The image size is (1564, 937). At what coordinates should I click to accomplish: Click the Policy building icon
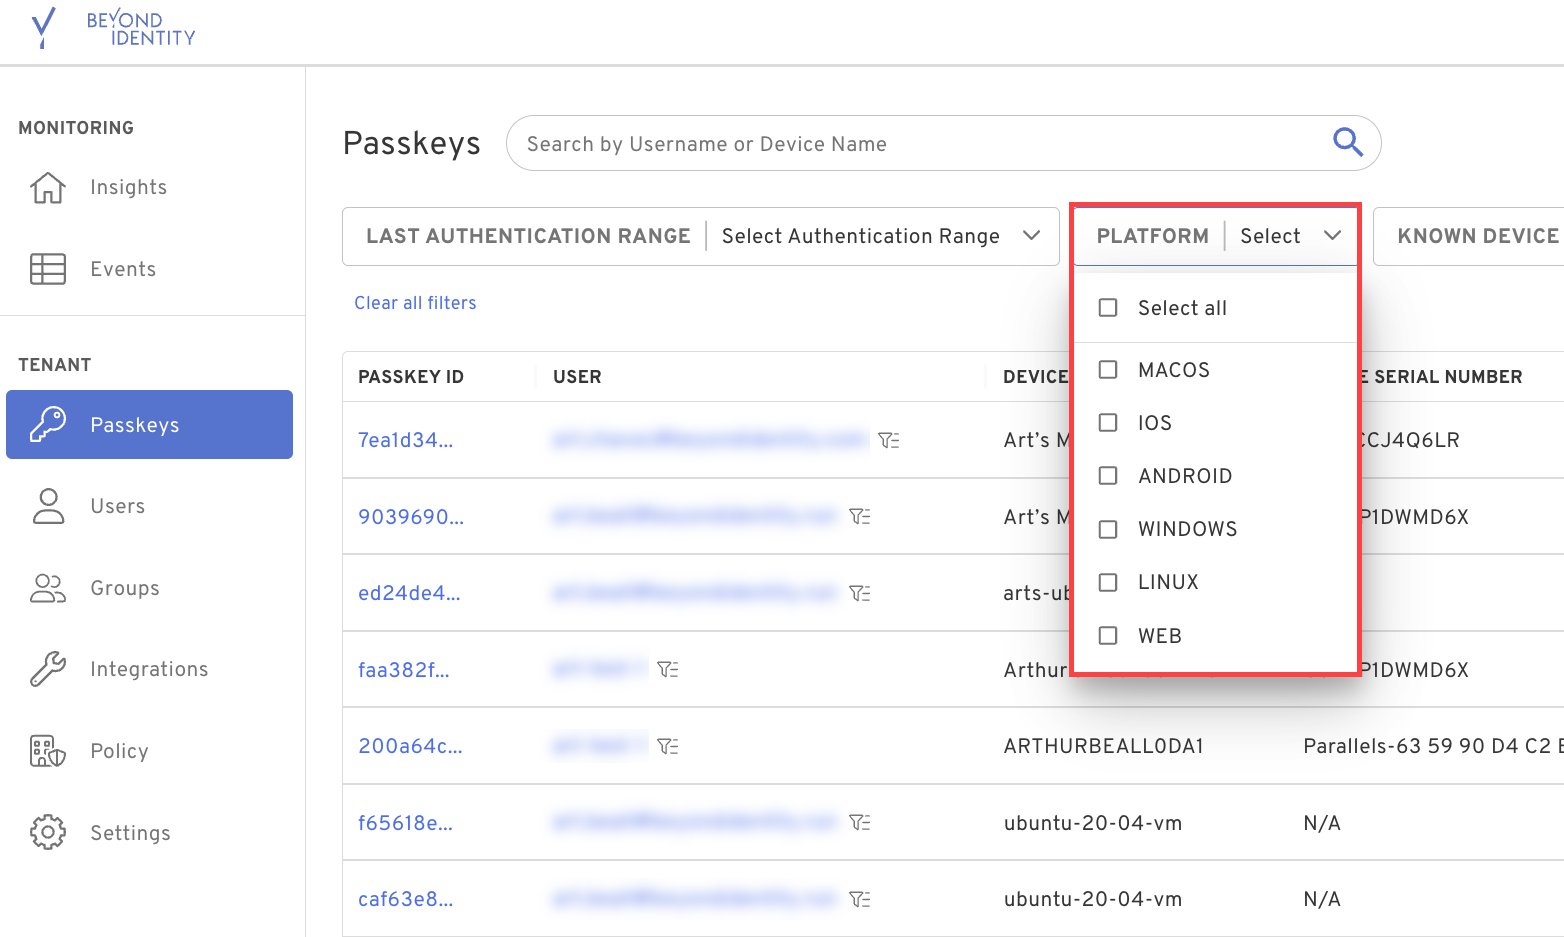(47, 750)
